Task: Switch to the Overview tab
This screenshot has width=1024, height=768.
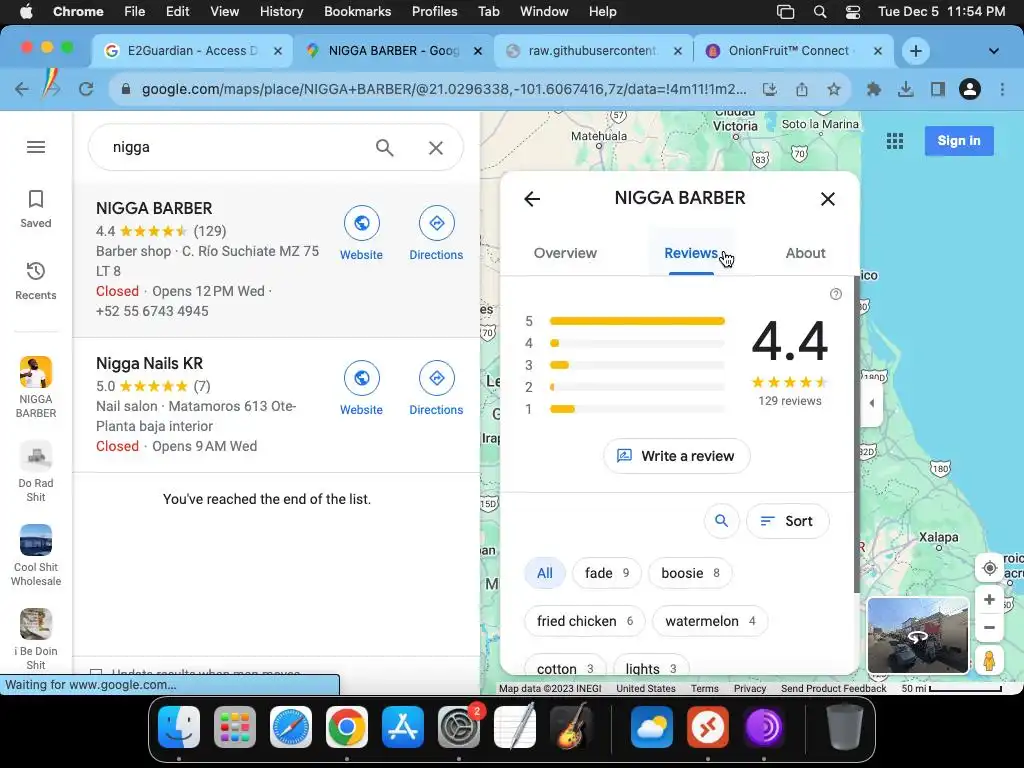Action: pos(565,253)
